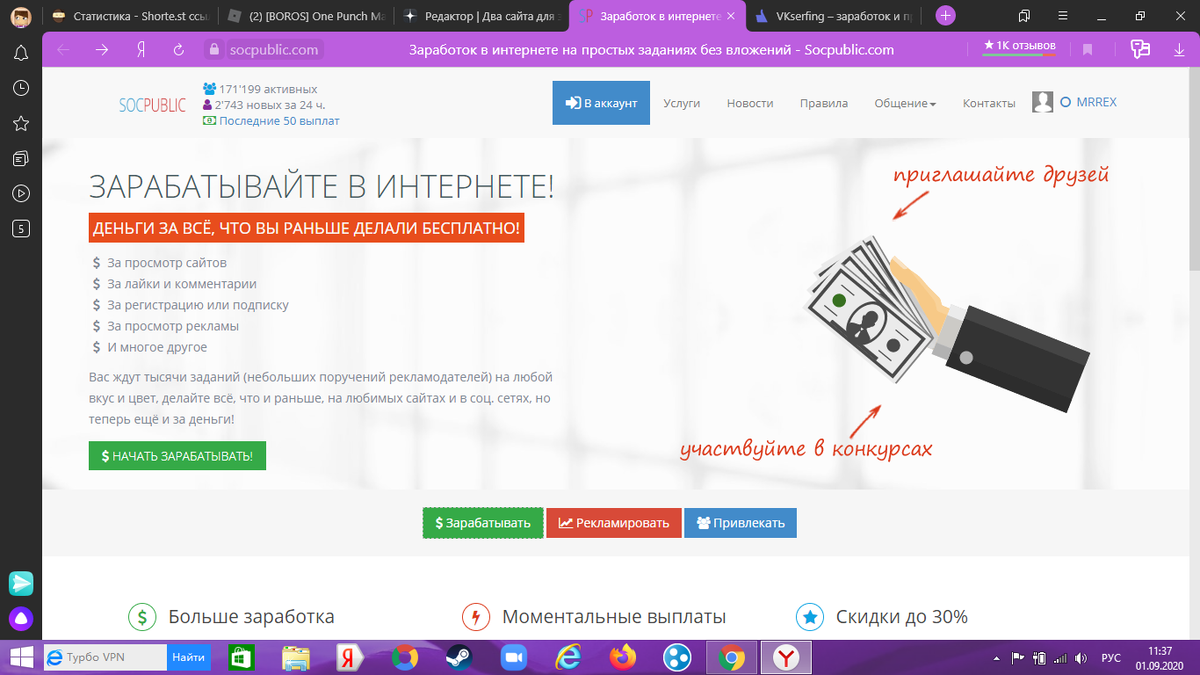Open favorites star in sidebar
Screen dimensions: 1200x675
coord(20,123)
